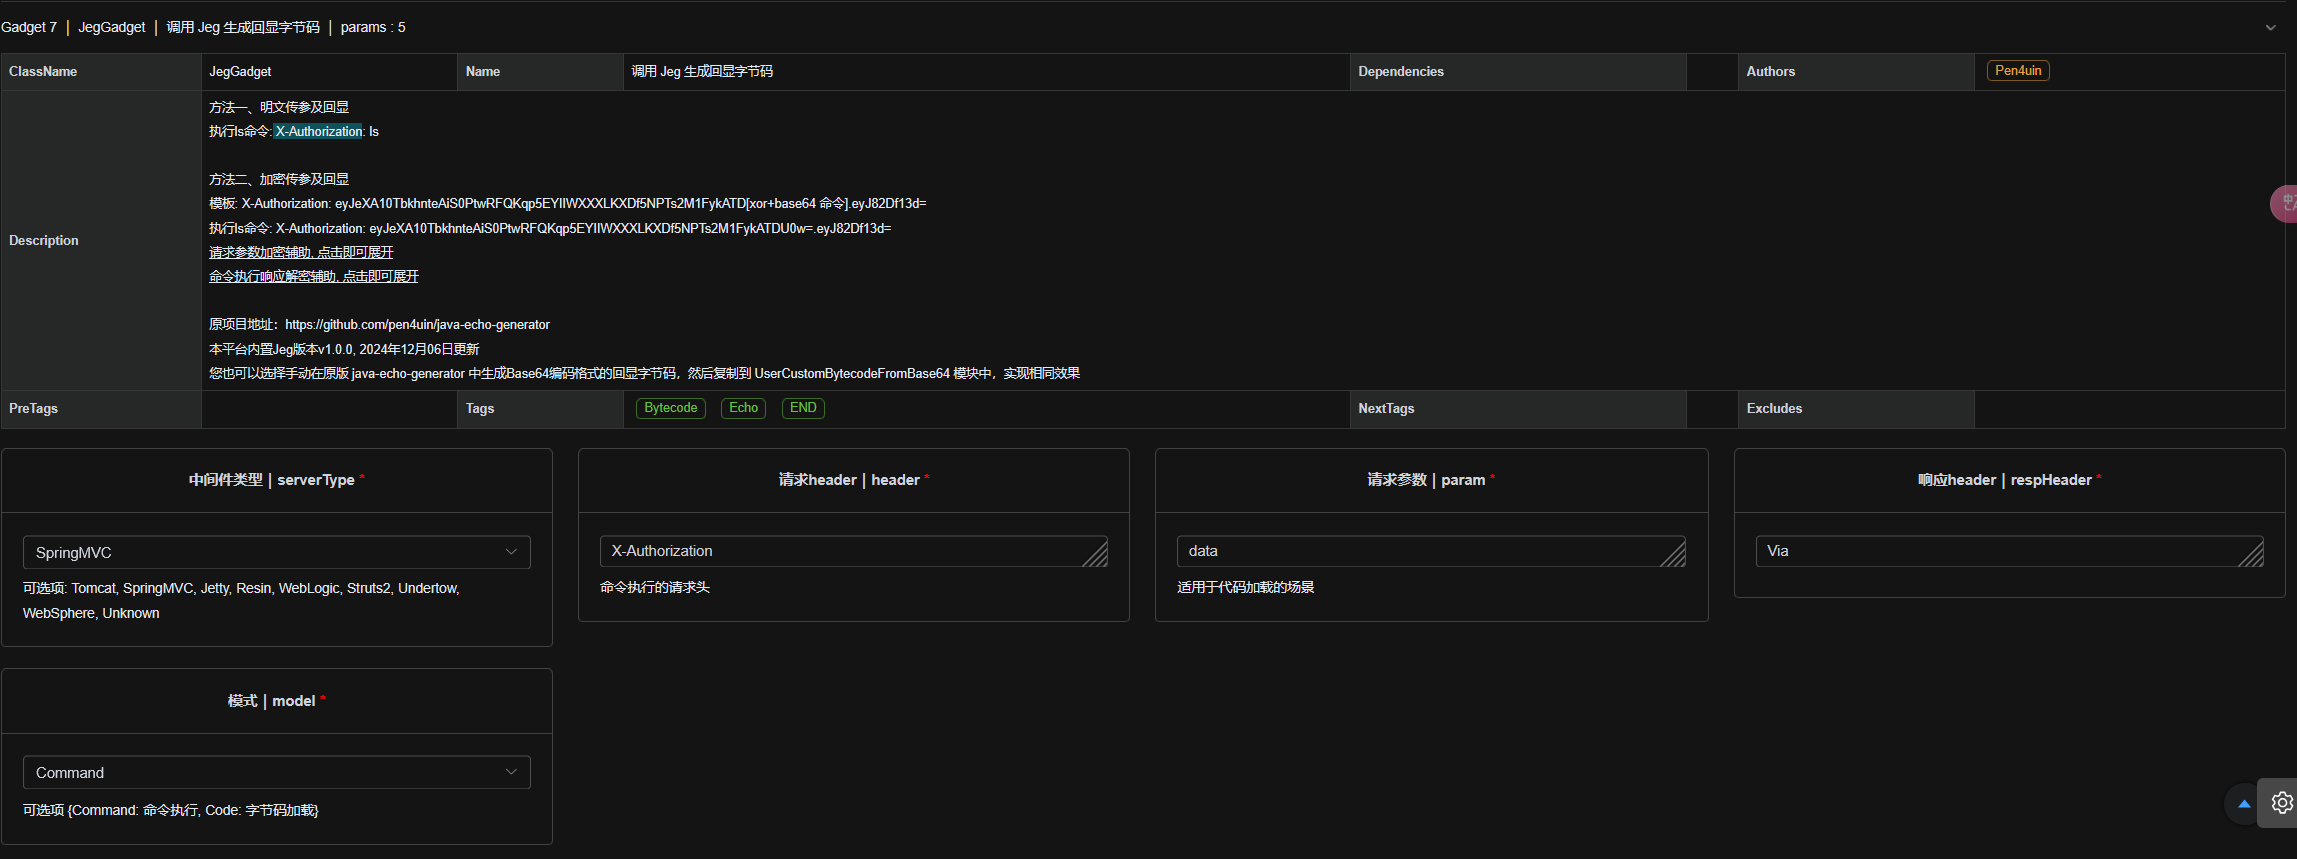Click the Excludes label cell

pos(1856,408)
